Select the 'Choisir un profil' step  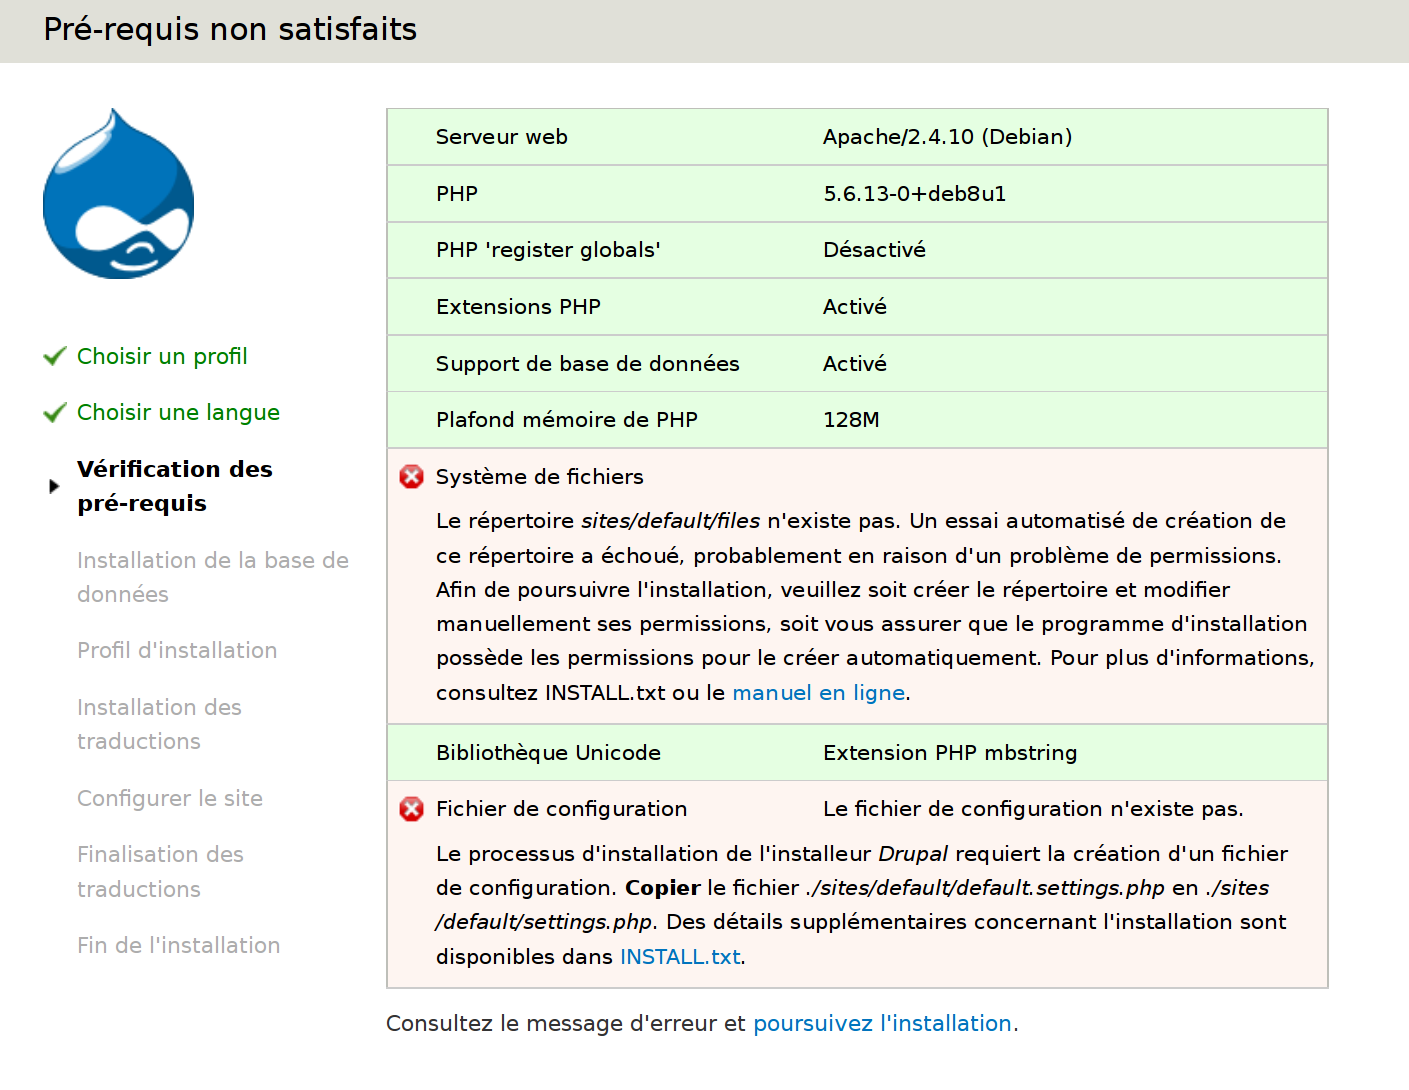coord(162,357)
